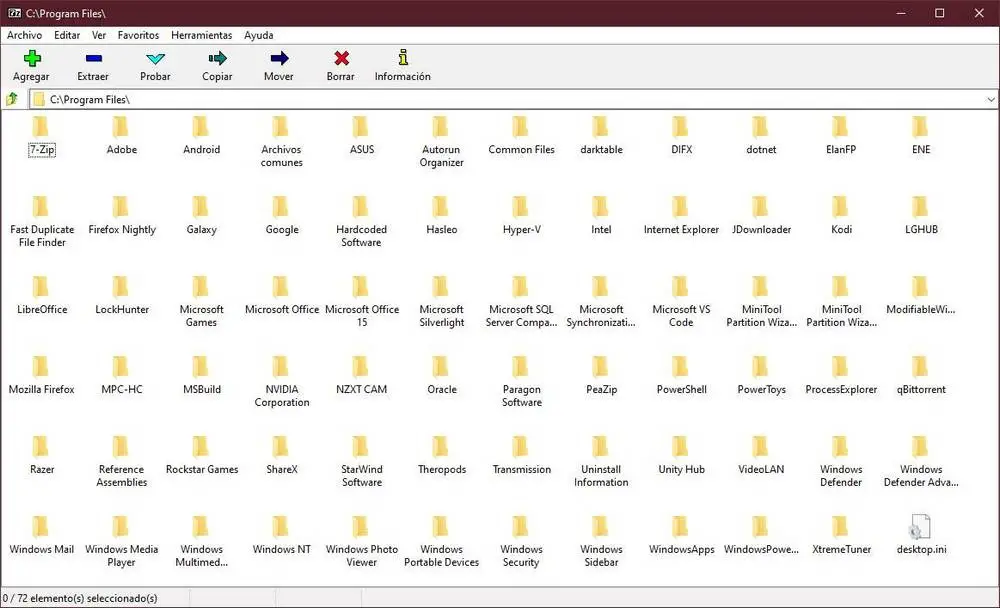
Task: Click the Ayuda menu item
Action: coord(258,35)
